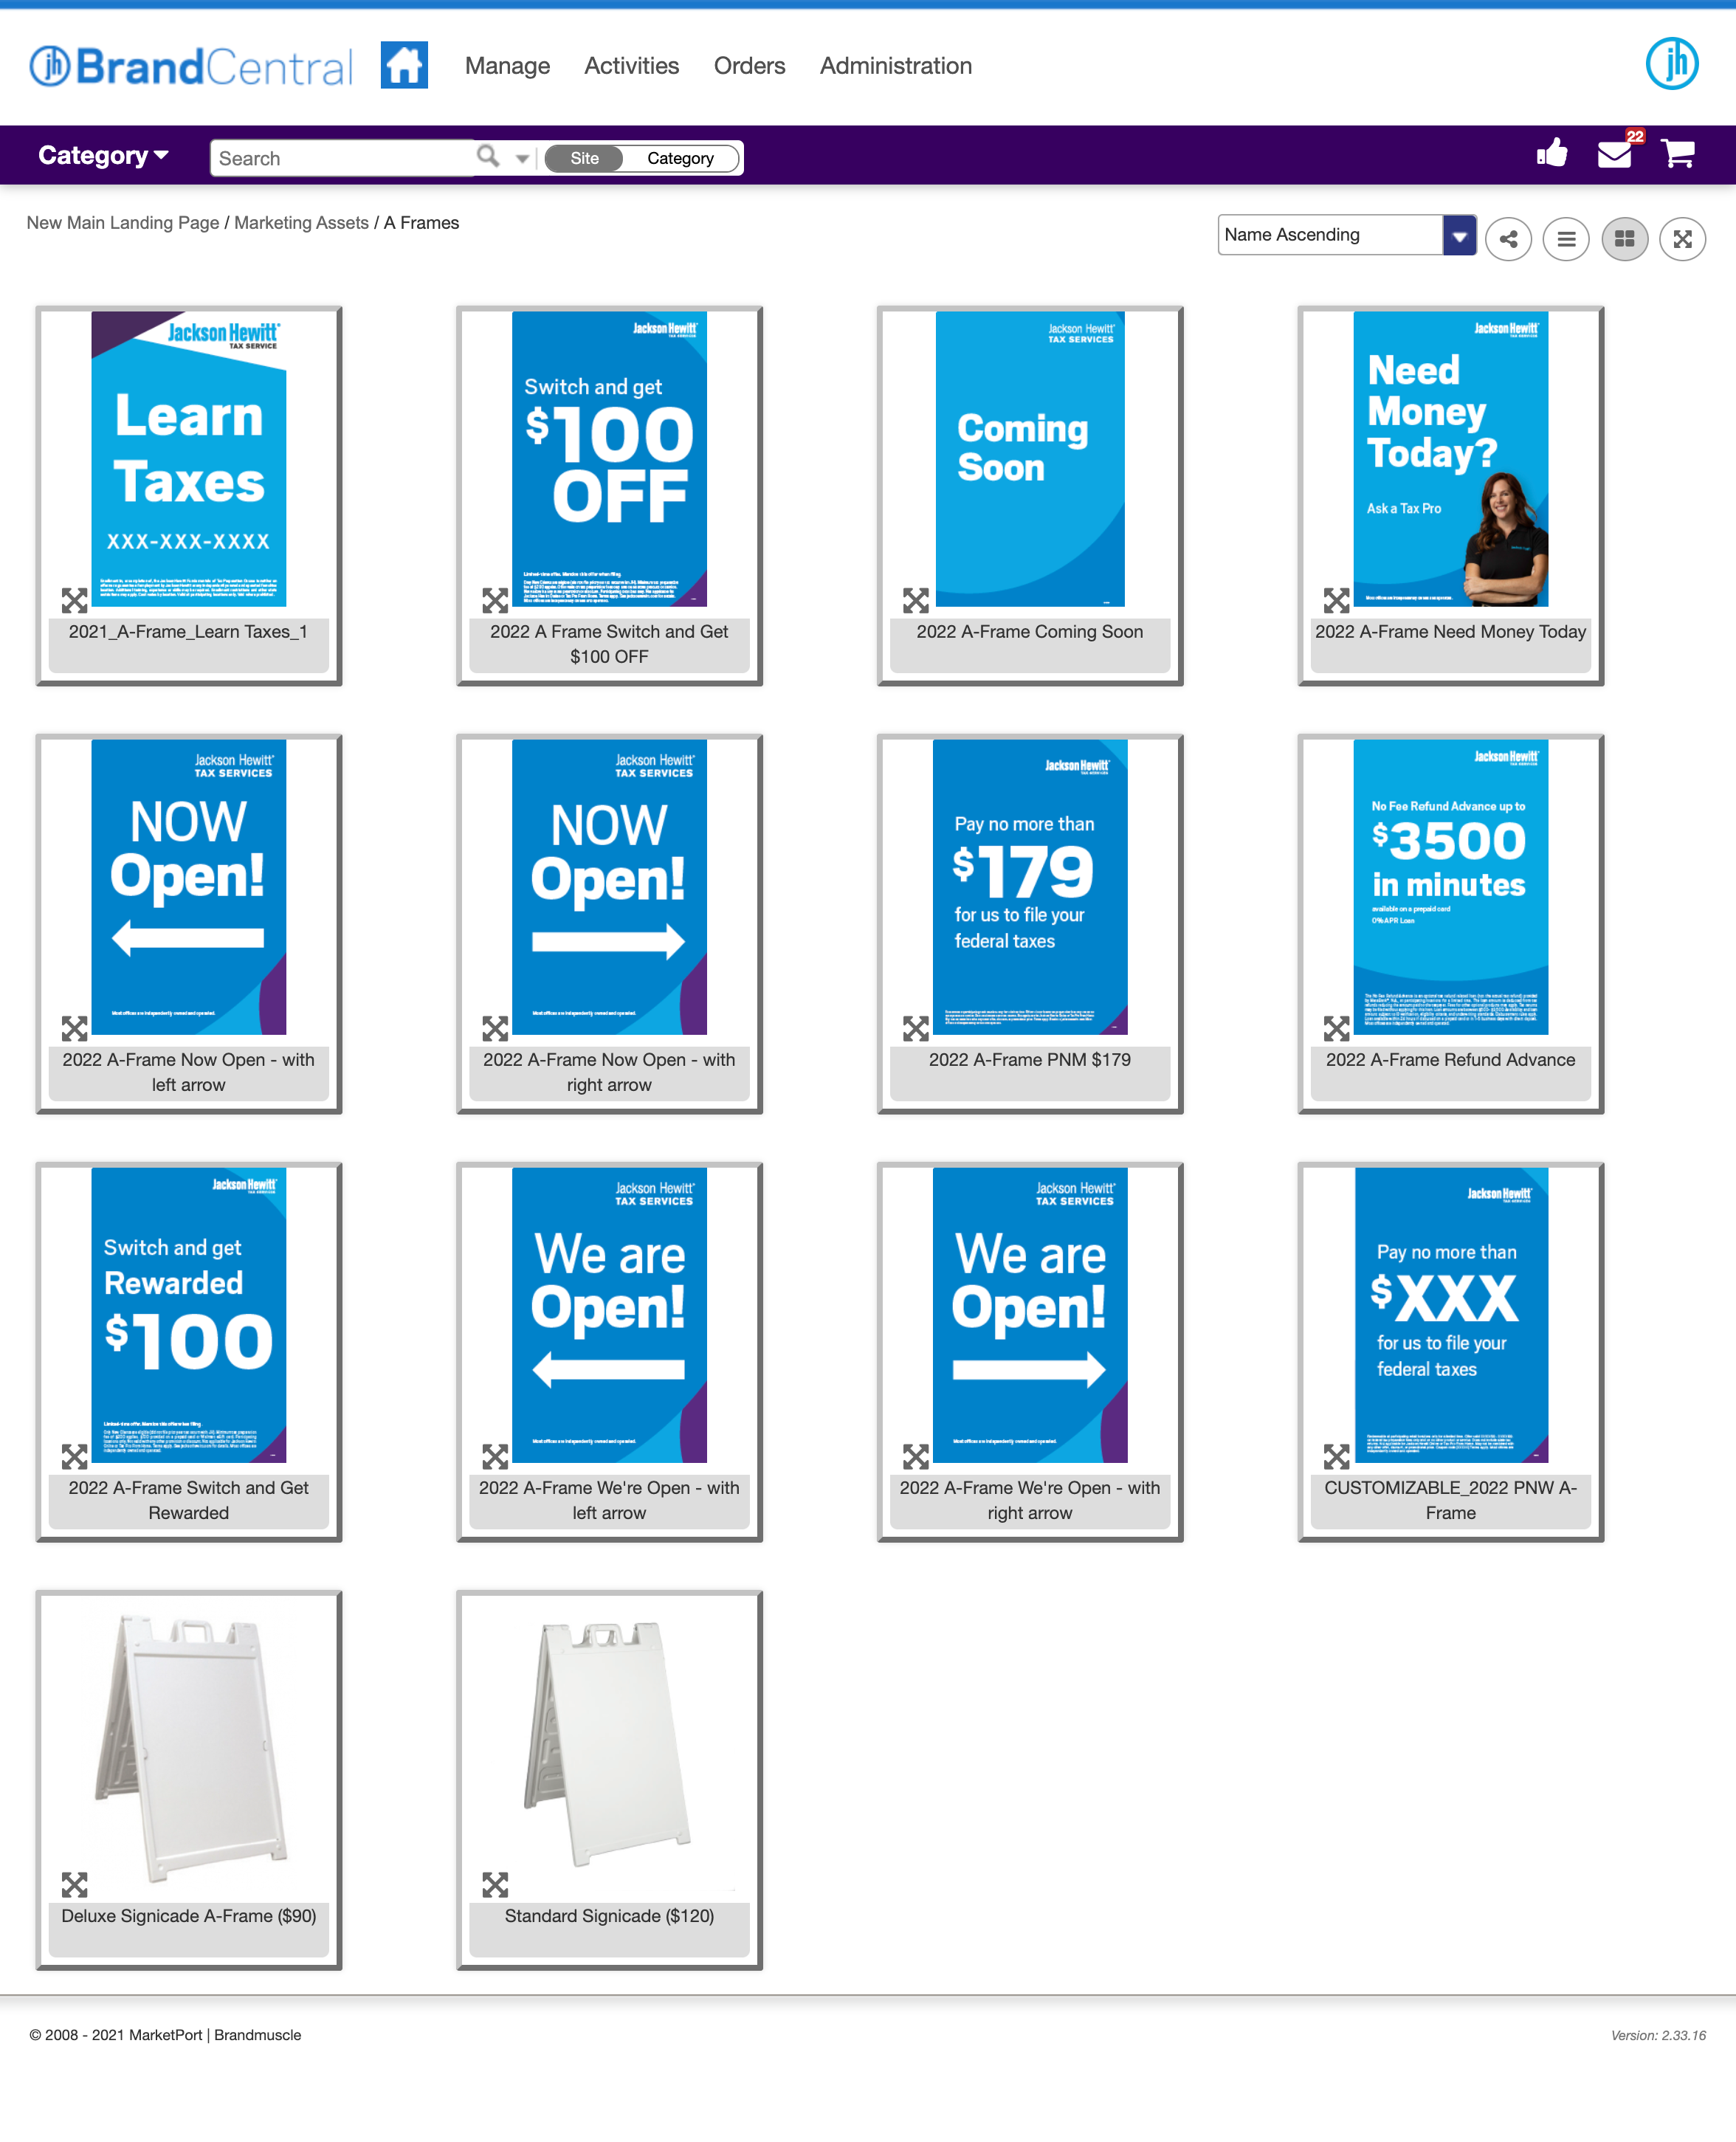
Task: Expand preview of A-Frame PNM $179
Action: 916,1028
